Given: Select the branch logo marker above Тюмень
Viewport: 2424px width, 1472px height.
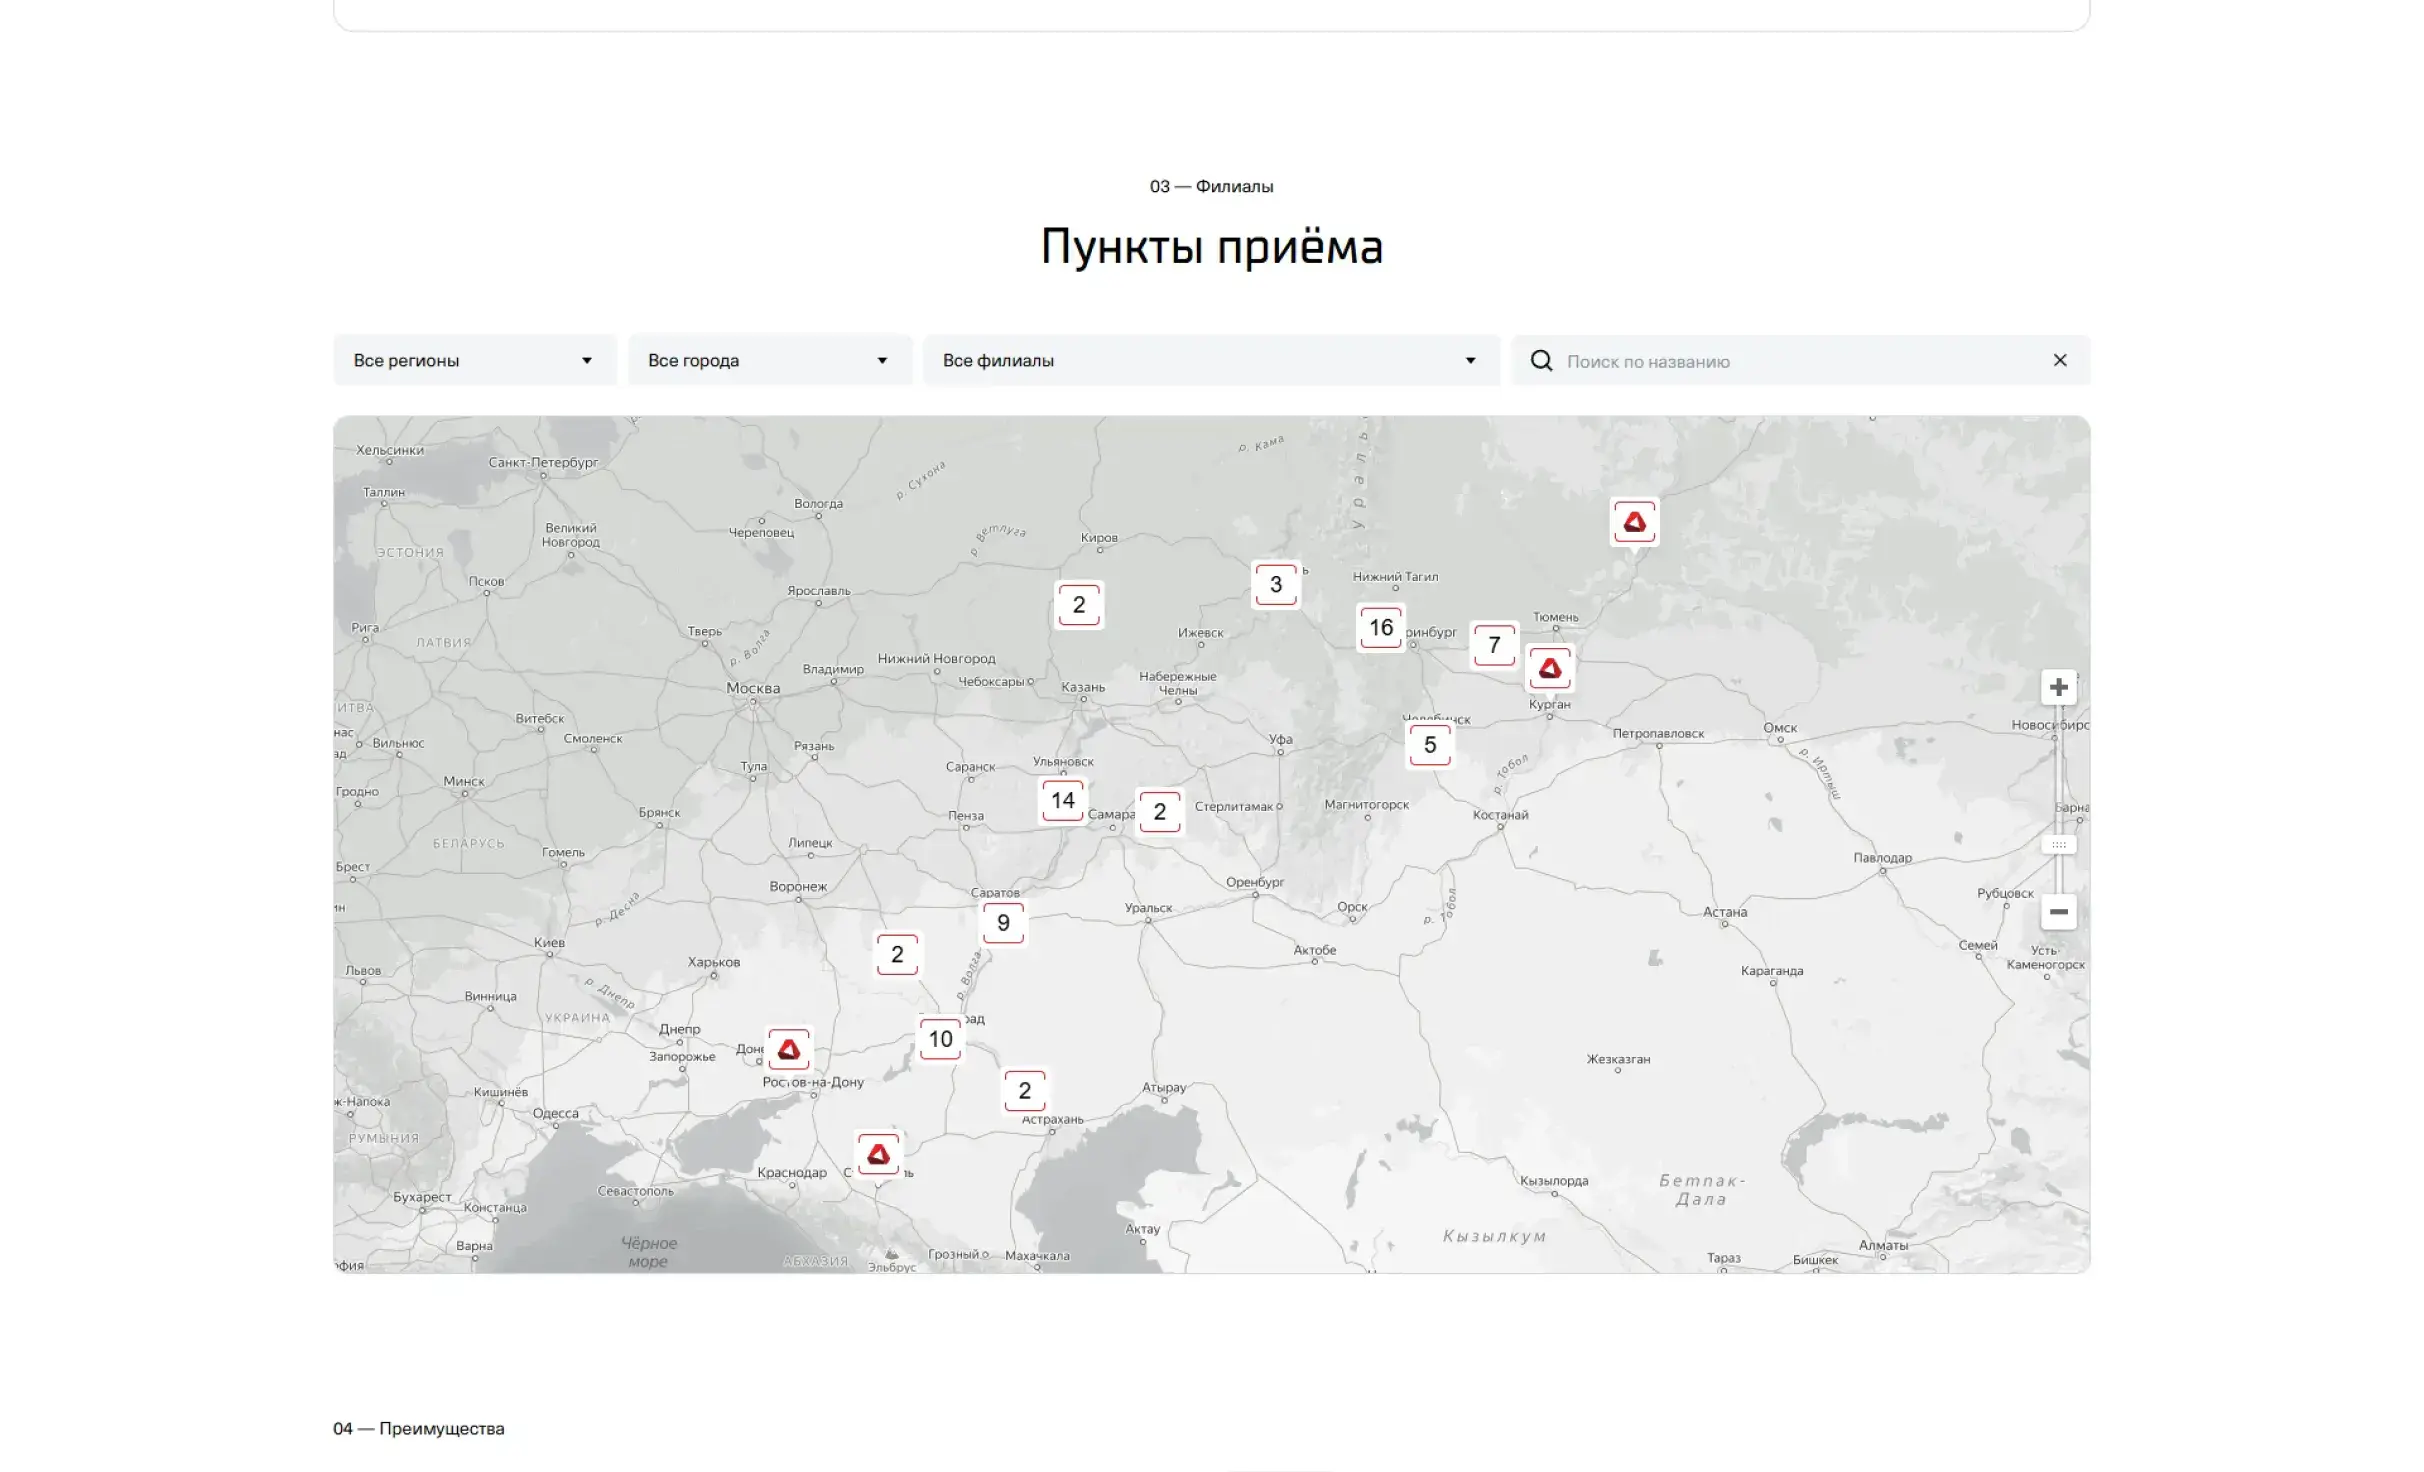Looking at the screenshot, I should 1633,522.
